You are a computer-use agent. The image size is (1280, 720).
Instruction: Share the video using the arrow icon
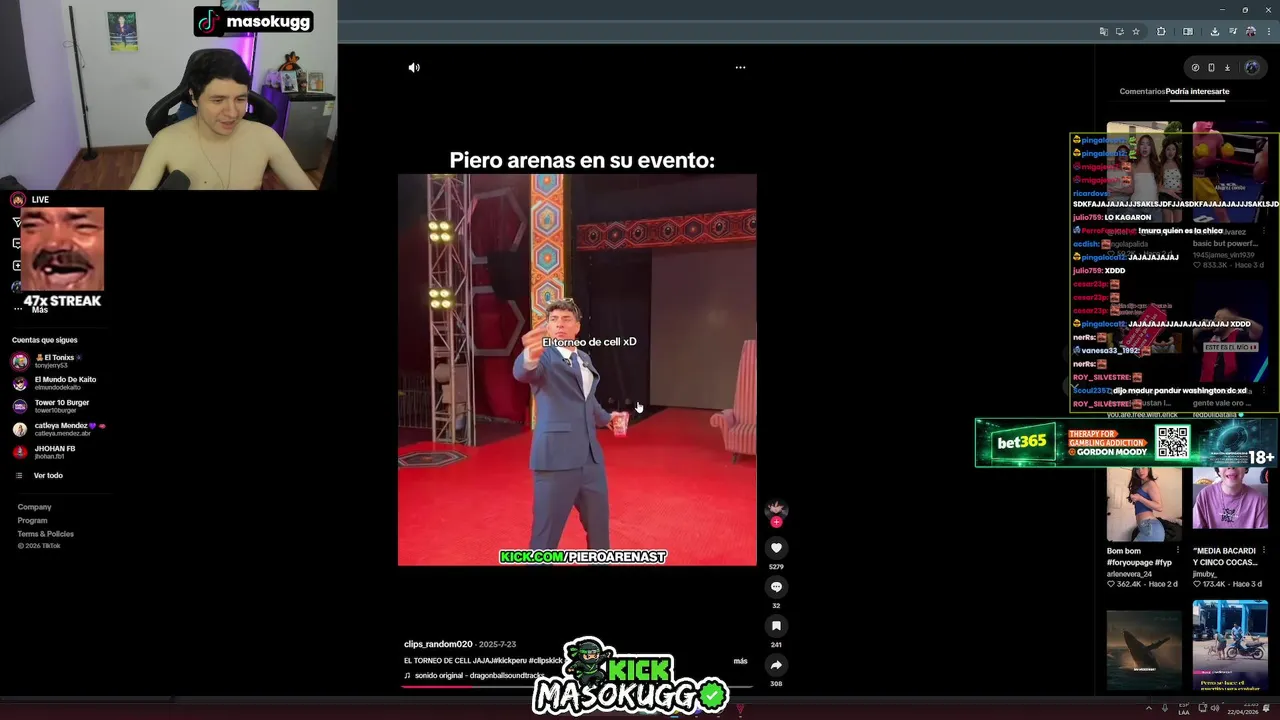coord(776,665)
